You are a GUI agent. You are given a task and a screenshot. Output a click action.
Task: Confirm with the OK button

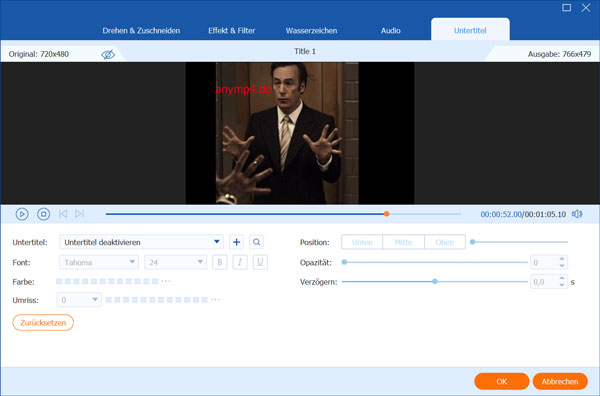click(502, 381)
